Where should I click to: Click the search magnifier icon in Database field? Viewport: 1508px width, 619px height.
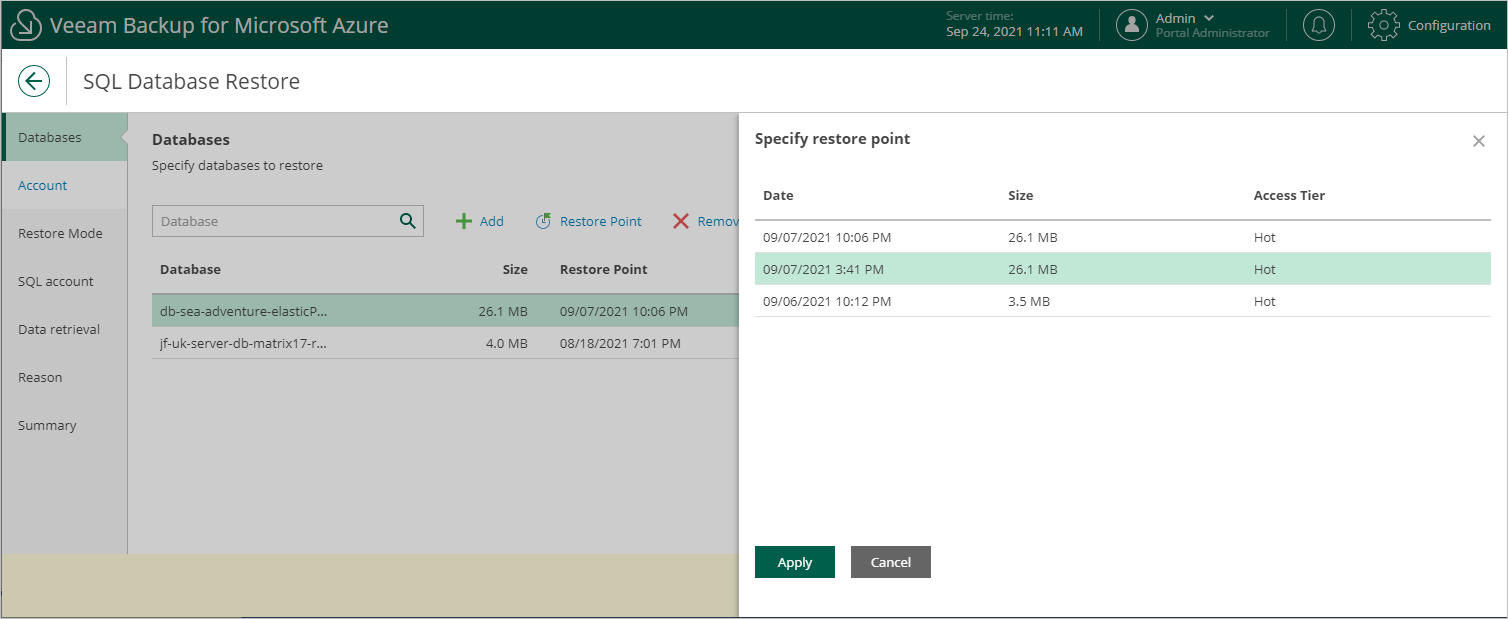[407, 221]
